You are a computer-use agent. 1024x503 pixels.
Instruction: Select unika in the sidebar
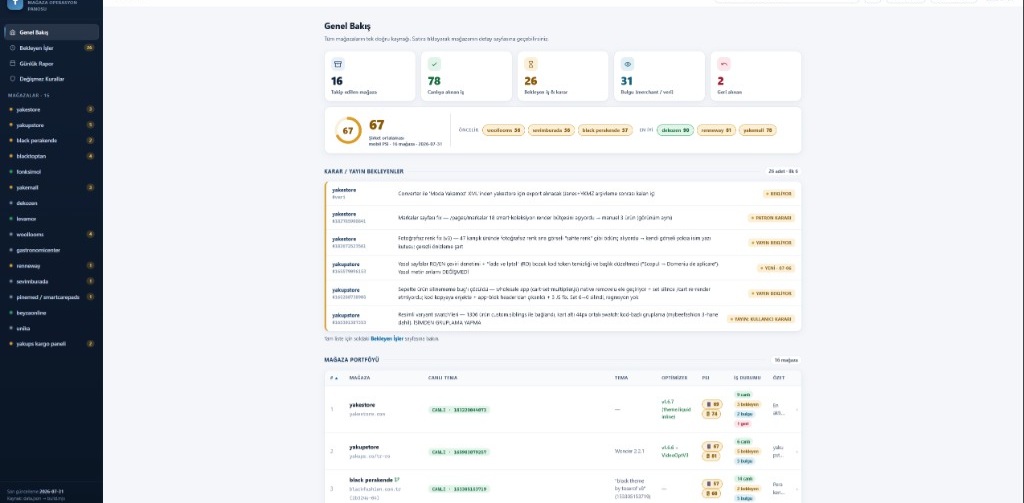point(52,328)
